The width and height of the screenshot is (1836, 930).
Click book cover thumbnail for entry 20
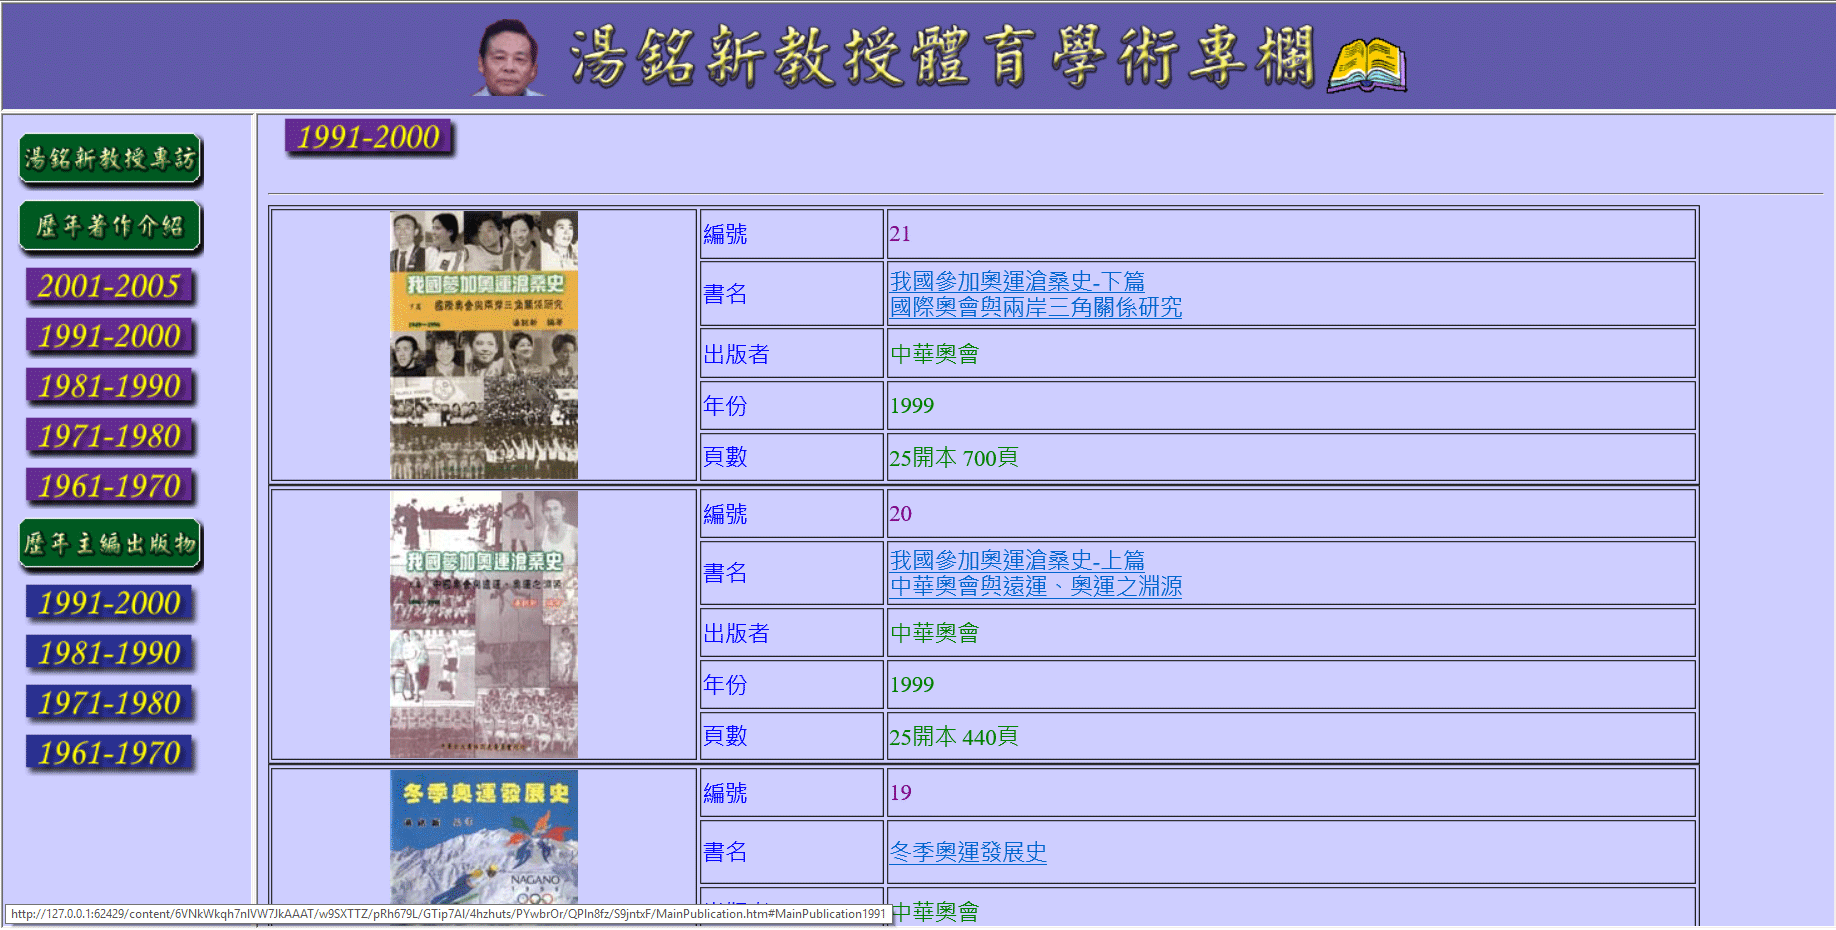point(483,624)
